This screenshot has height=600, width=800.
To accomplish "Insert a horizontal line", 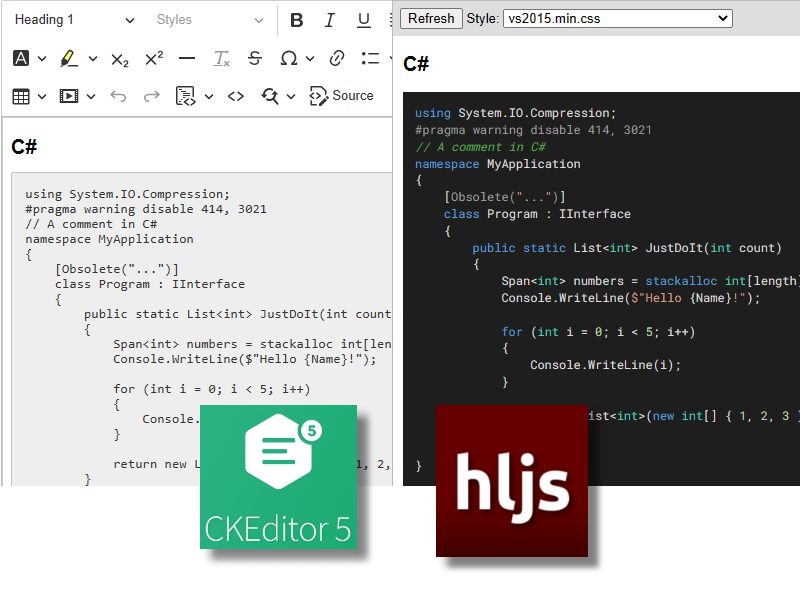I will click(187, 59).
